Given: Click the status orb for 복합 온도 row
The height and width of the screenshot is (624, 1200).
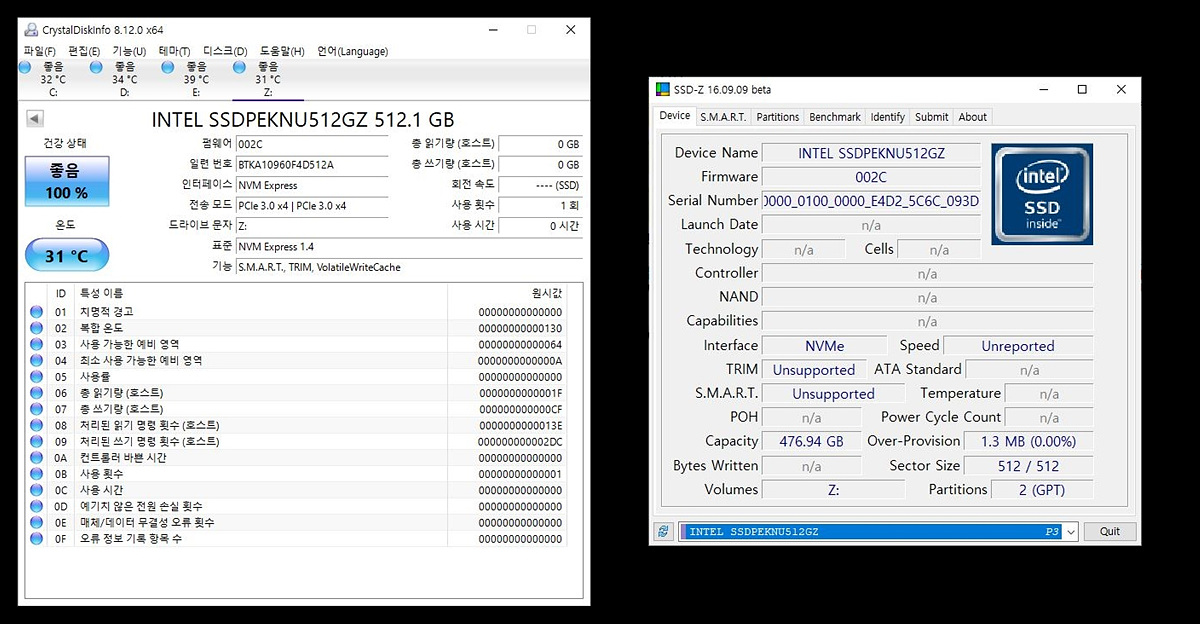Looking at the screenshot, I should point(37,328).
